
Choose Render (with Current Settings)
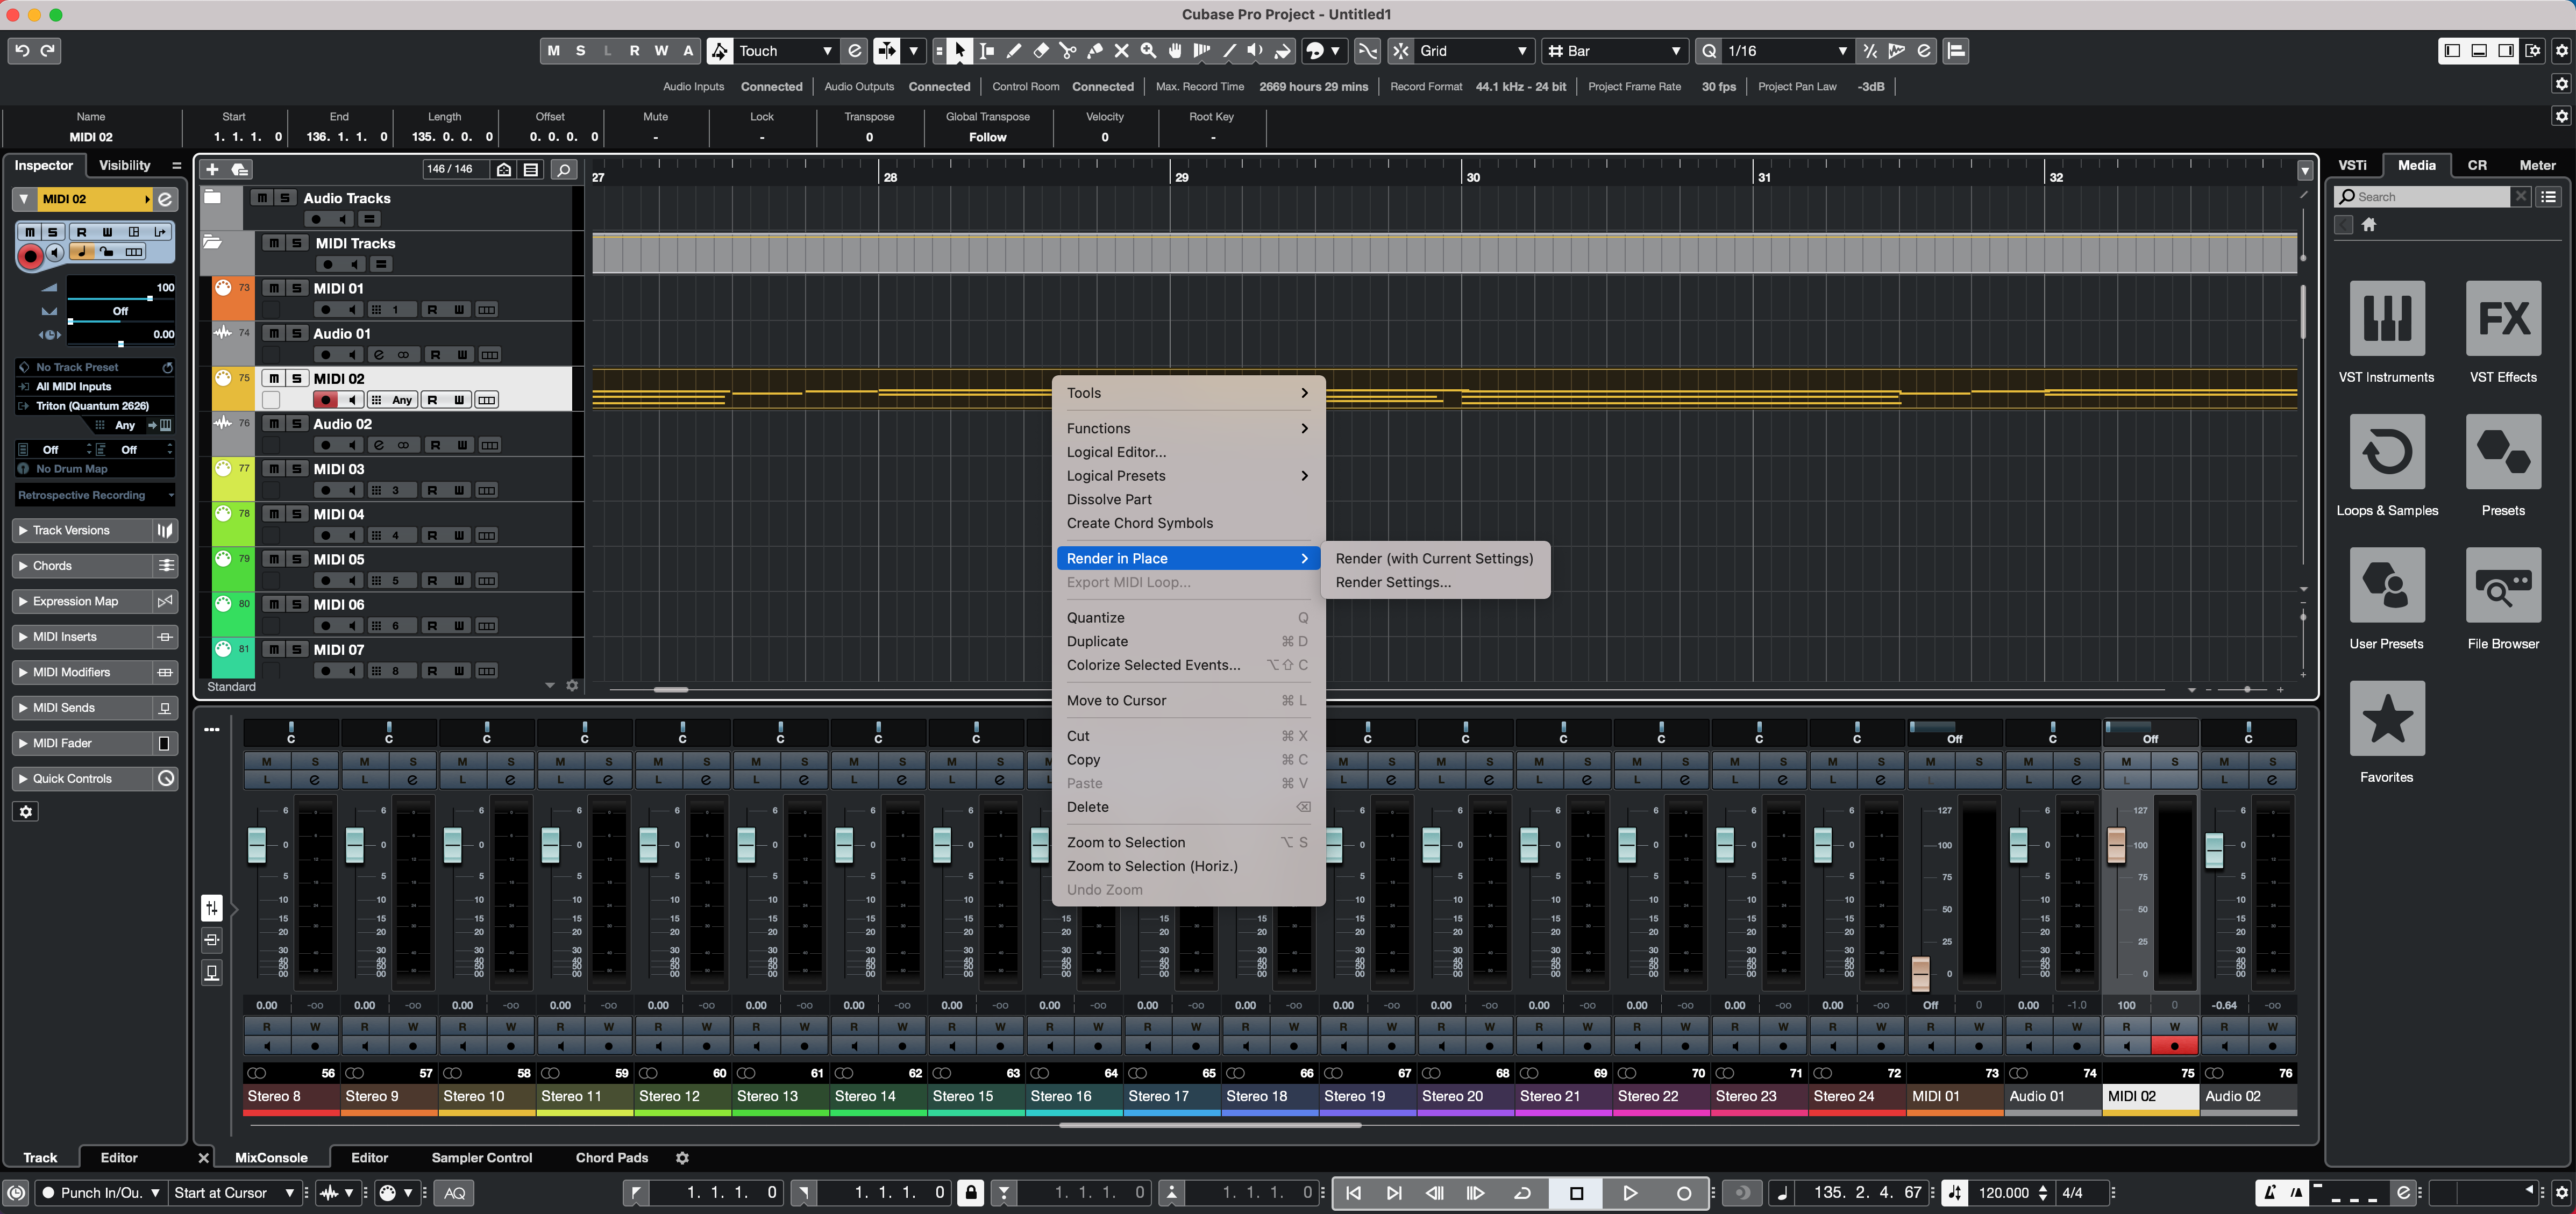(x=1433, y=558)
